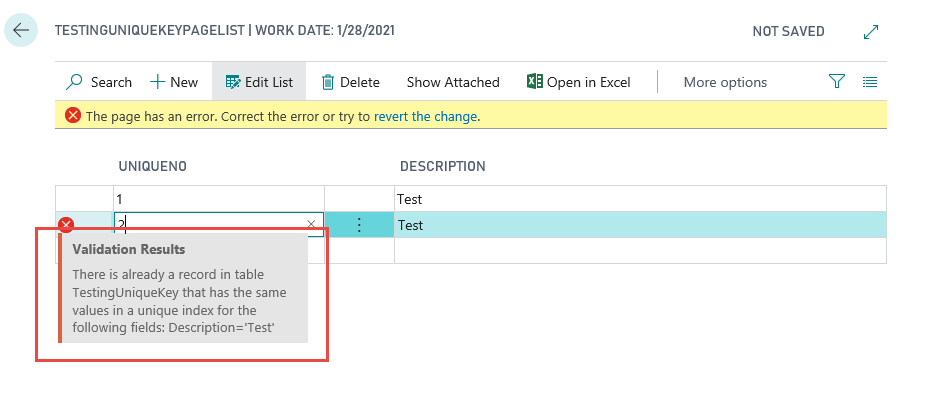Click the UNIQUENO column header
Image resolution: width=949 pixels, height=417 pixels.
click(153, 166)
